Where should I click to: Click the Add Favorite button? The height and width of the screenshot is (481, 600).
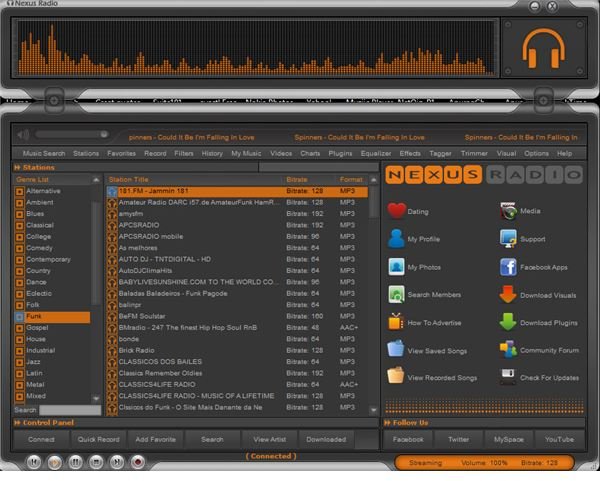coord(155,439)
